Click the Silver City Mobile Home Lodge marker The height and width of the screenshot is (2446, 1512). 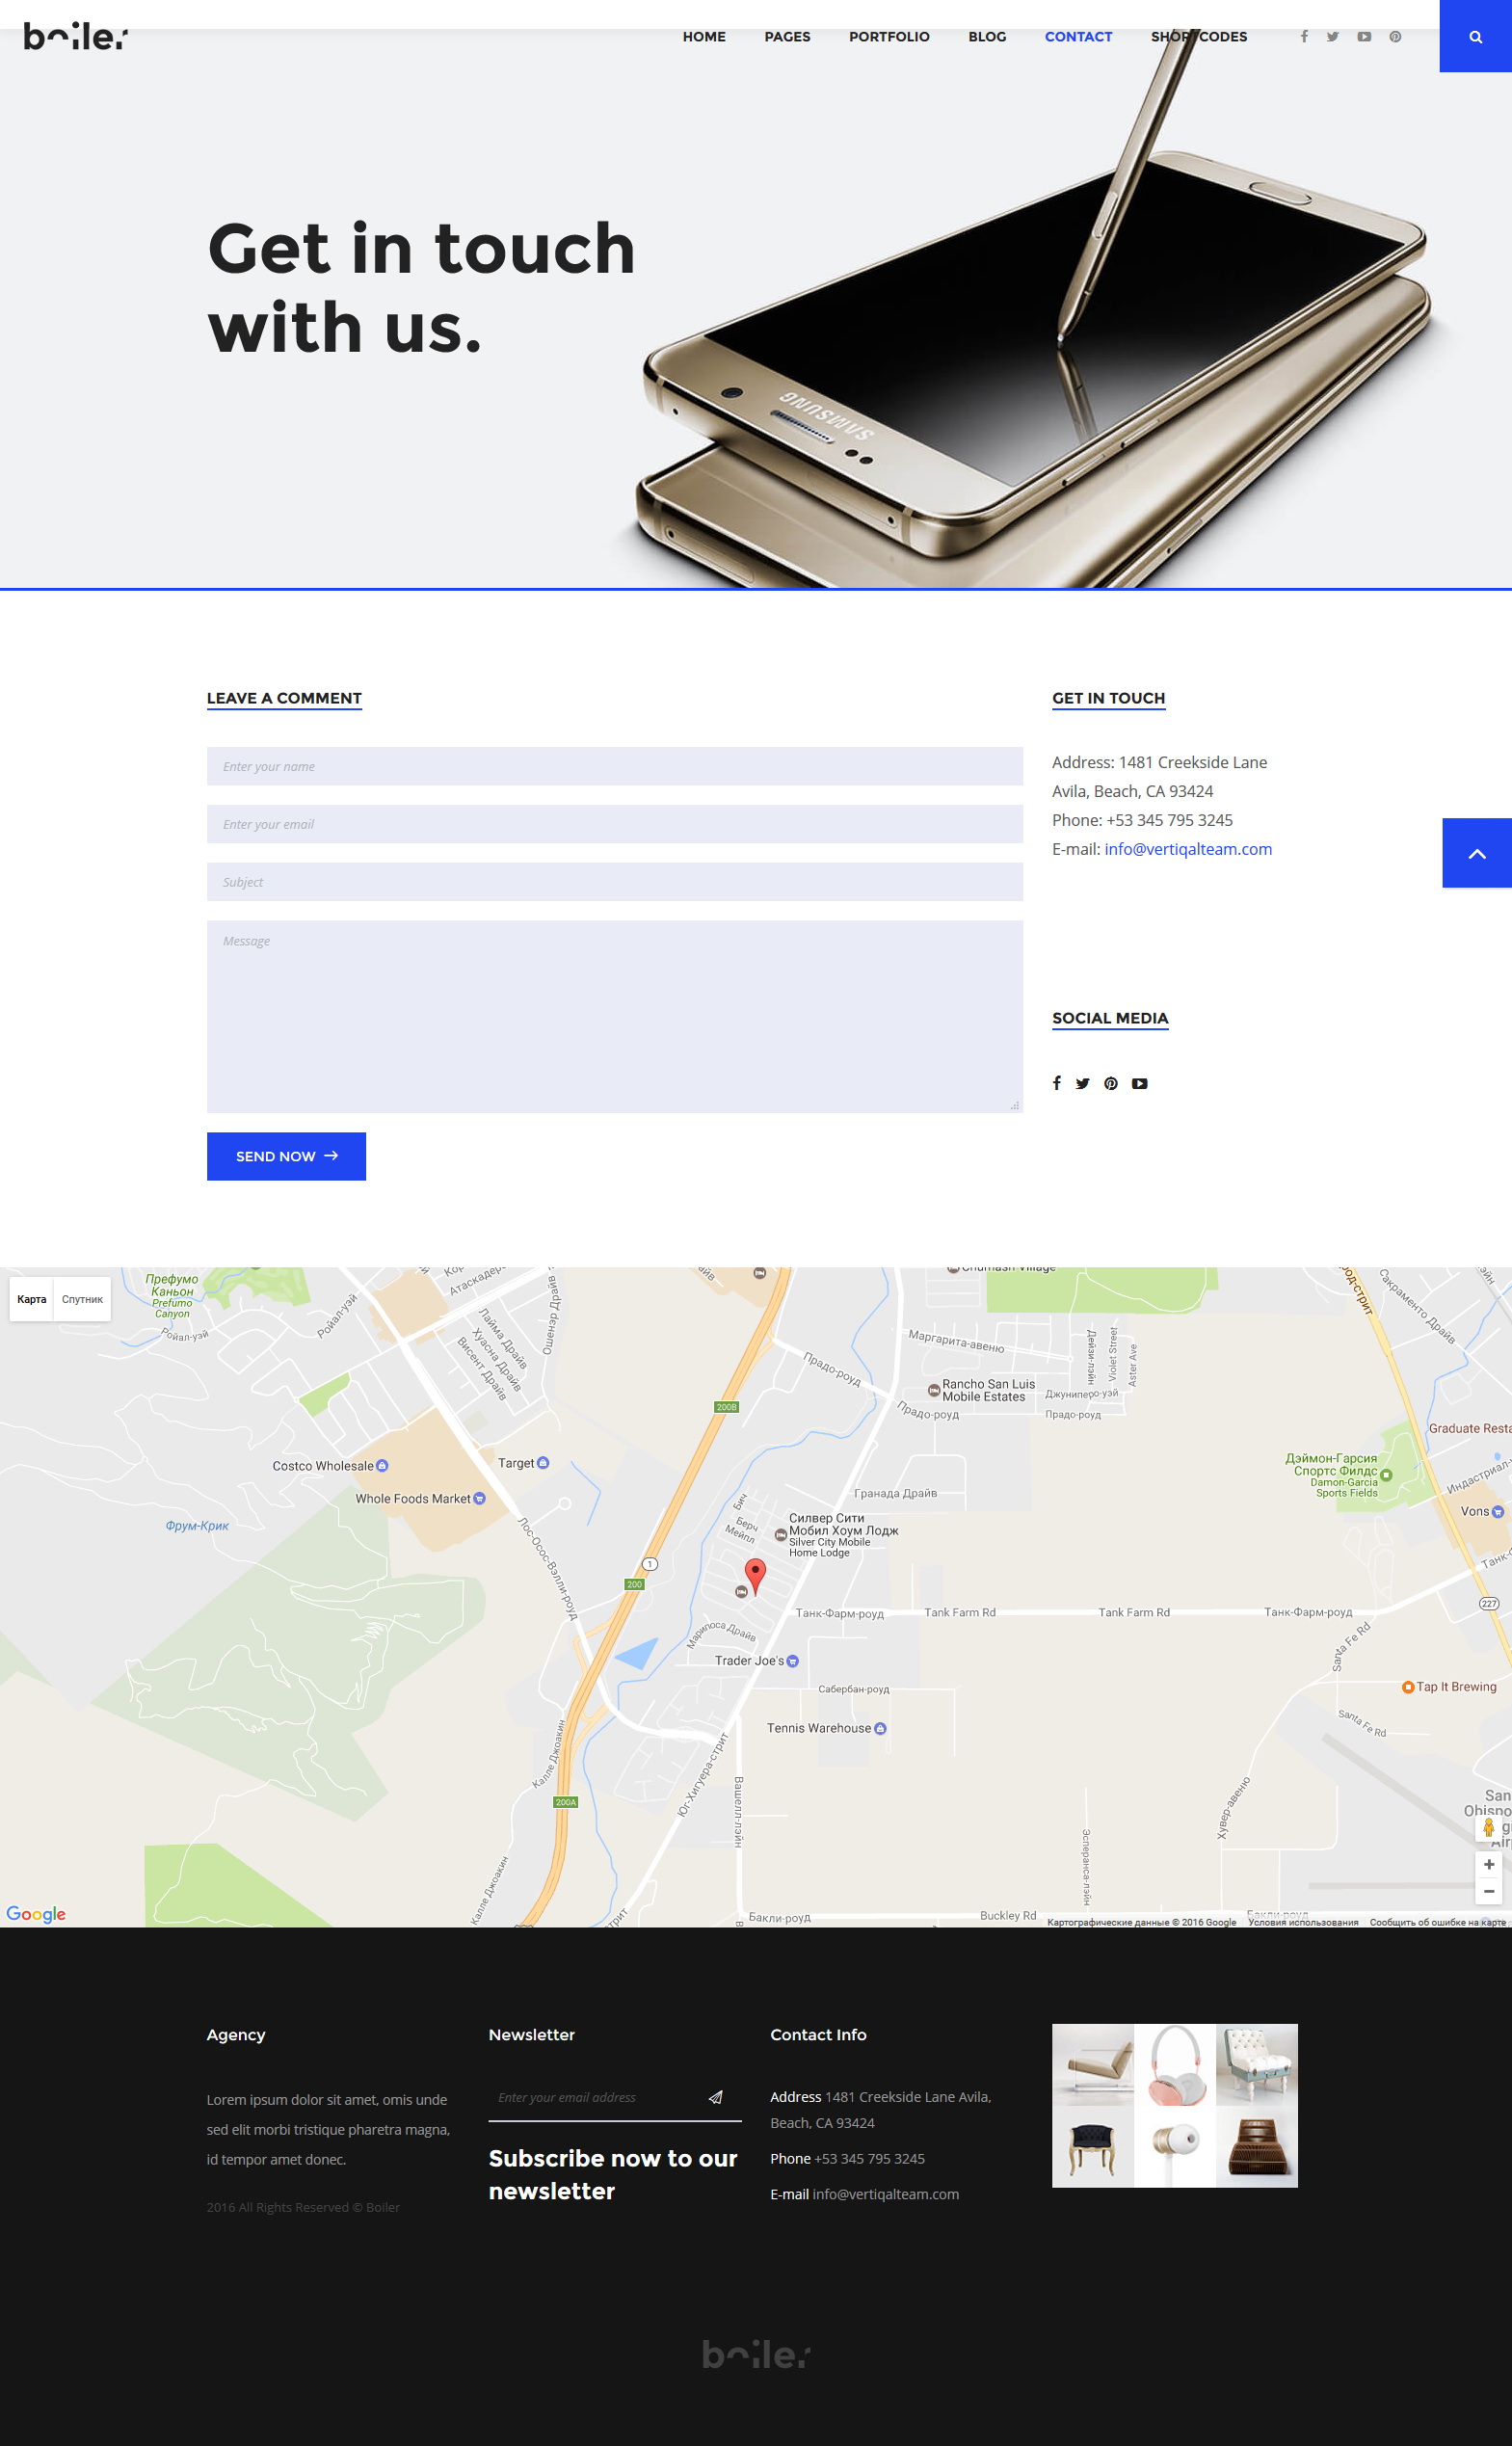click(781, 1535)
